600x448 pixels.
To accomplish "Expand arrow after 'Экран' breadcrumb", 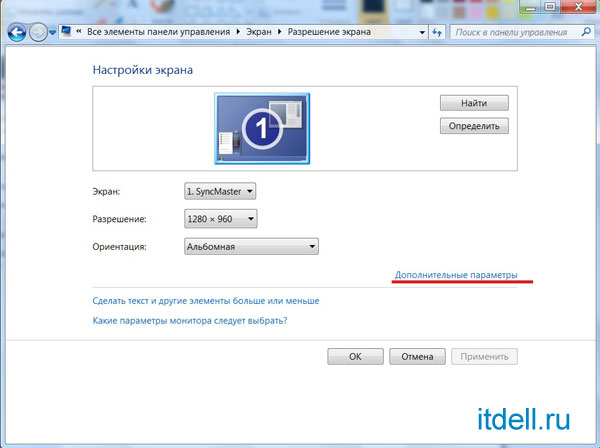I will click(279, 32).
